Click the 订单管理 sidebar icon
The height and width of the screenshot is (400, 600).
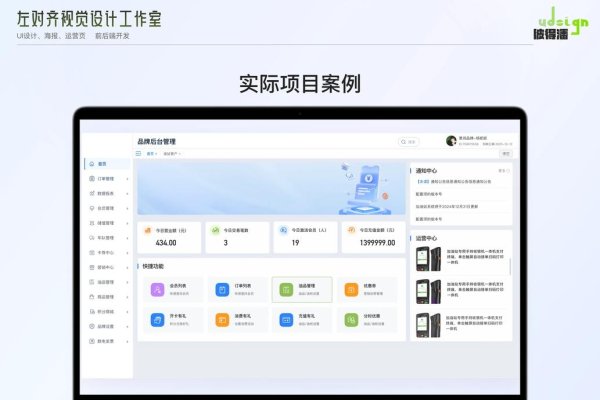point(92,179)
